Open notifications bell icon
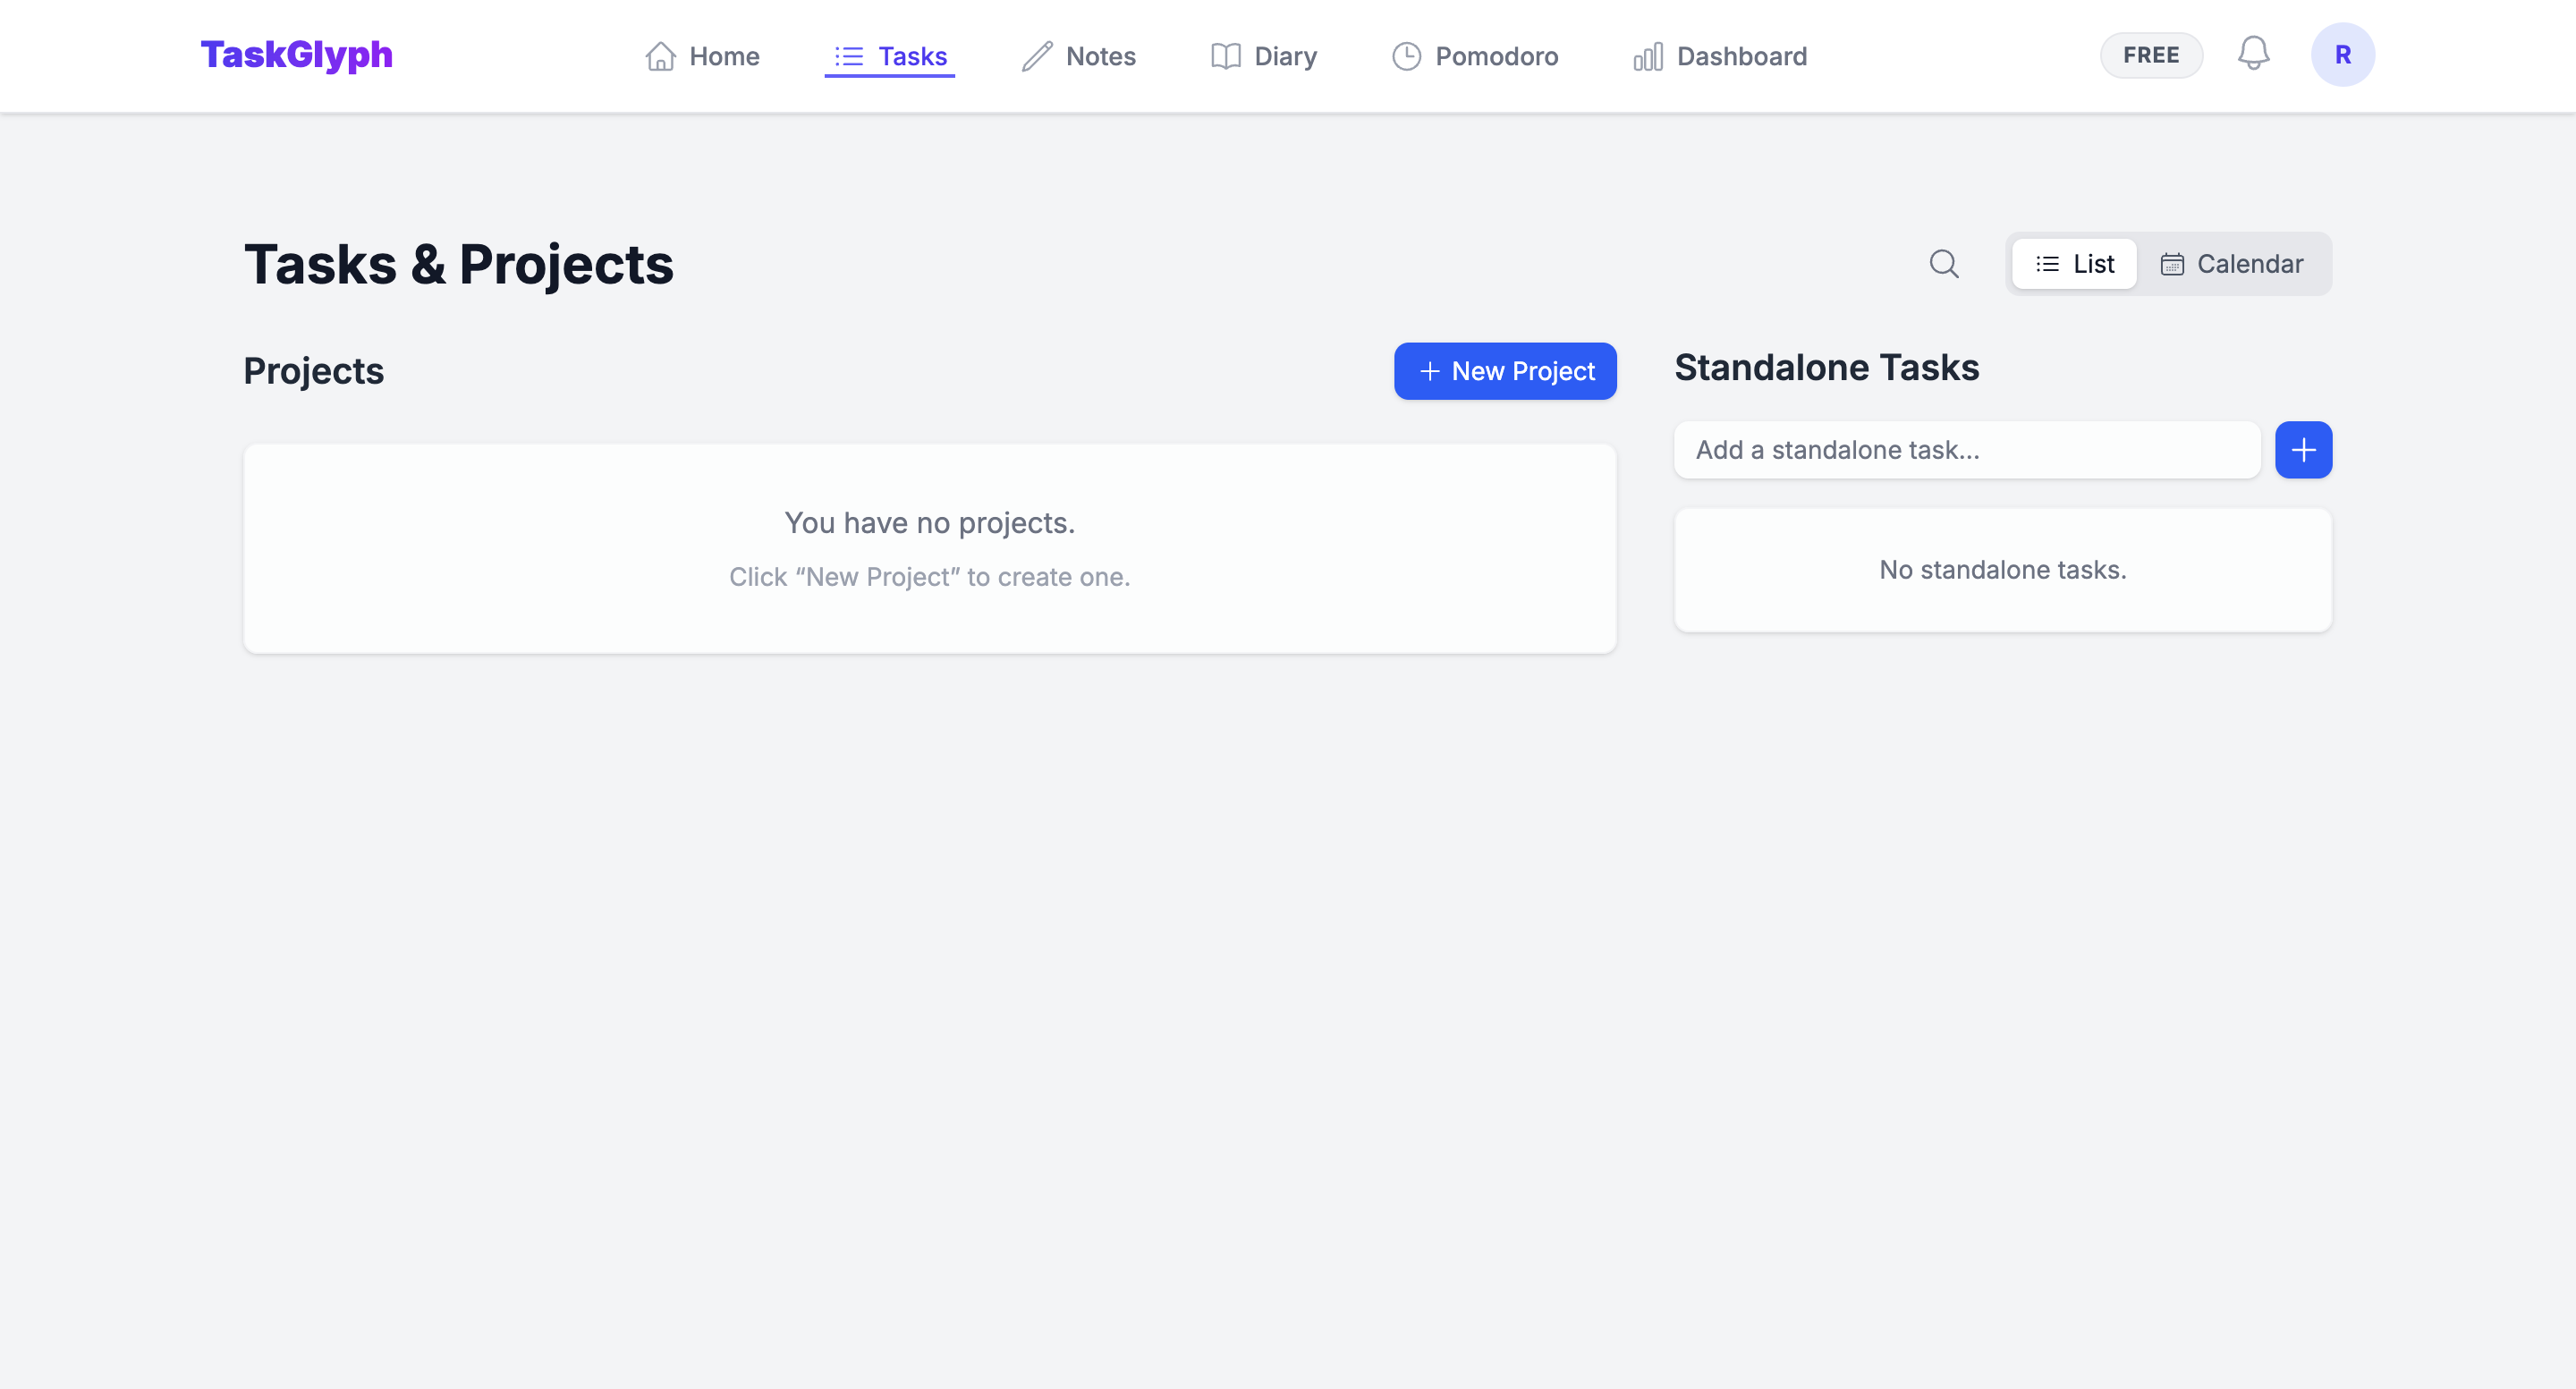Image resolution: width=2576 pixels, height=1389 pixels. (2253, 54)
